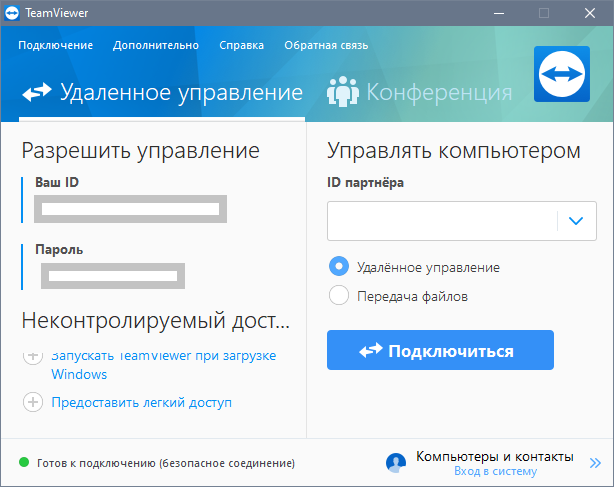Open the partner ID dropdown arrow
Screen dimensions: 614x487
[x=576, y=221]
